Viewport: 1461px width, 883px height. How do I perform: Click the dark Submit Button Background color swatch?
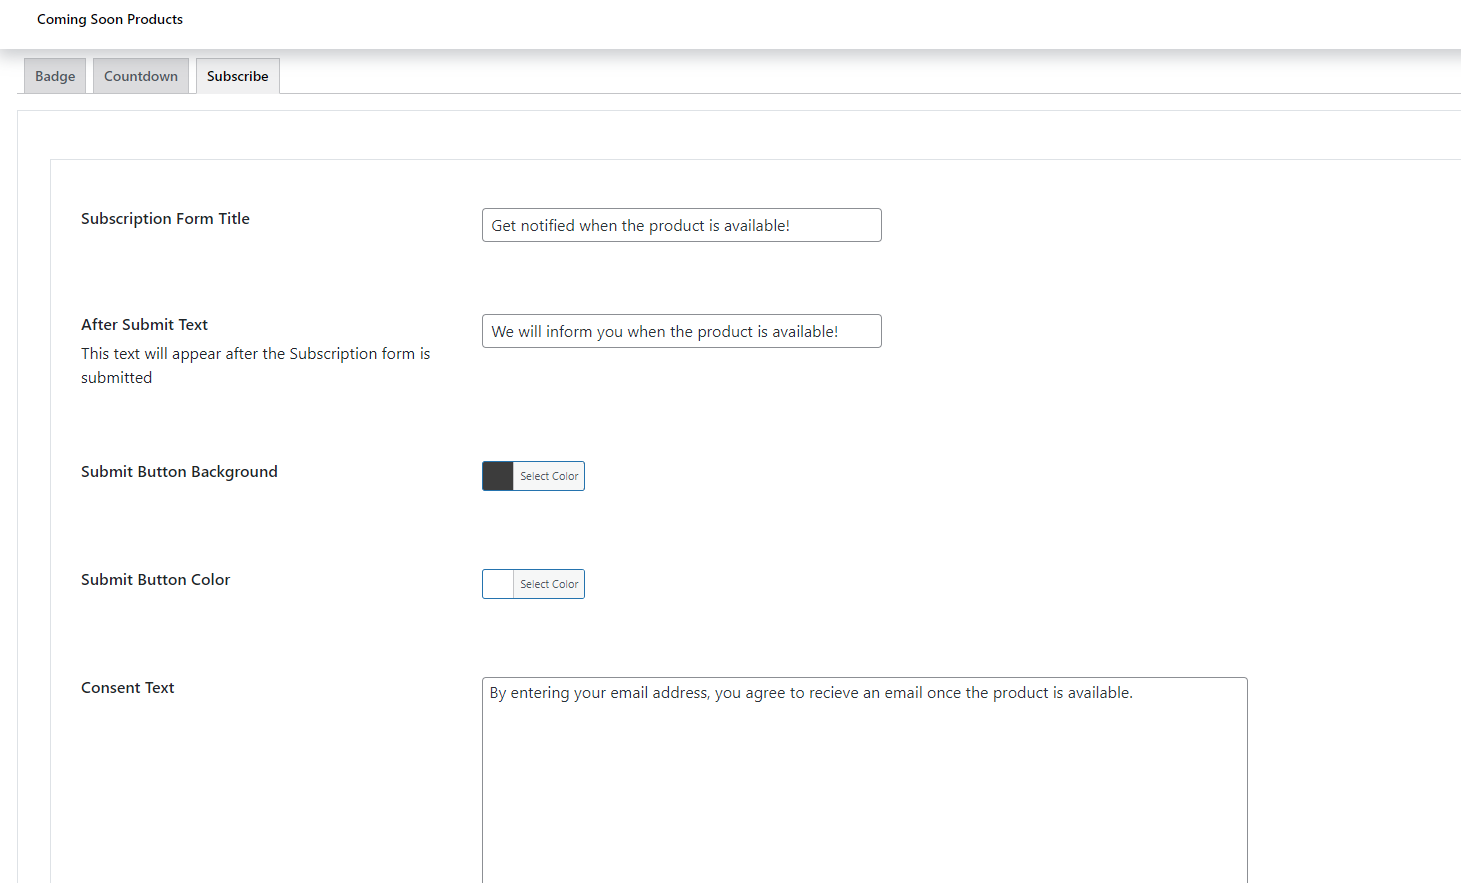[x=497, y=476]
